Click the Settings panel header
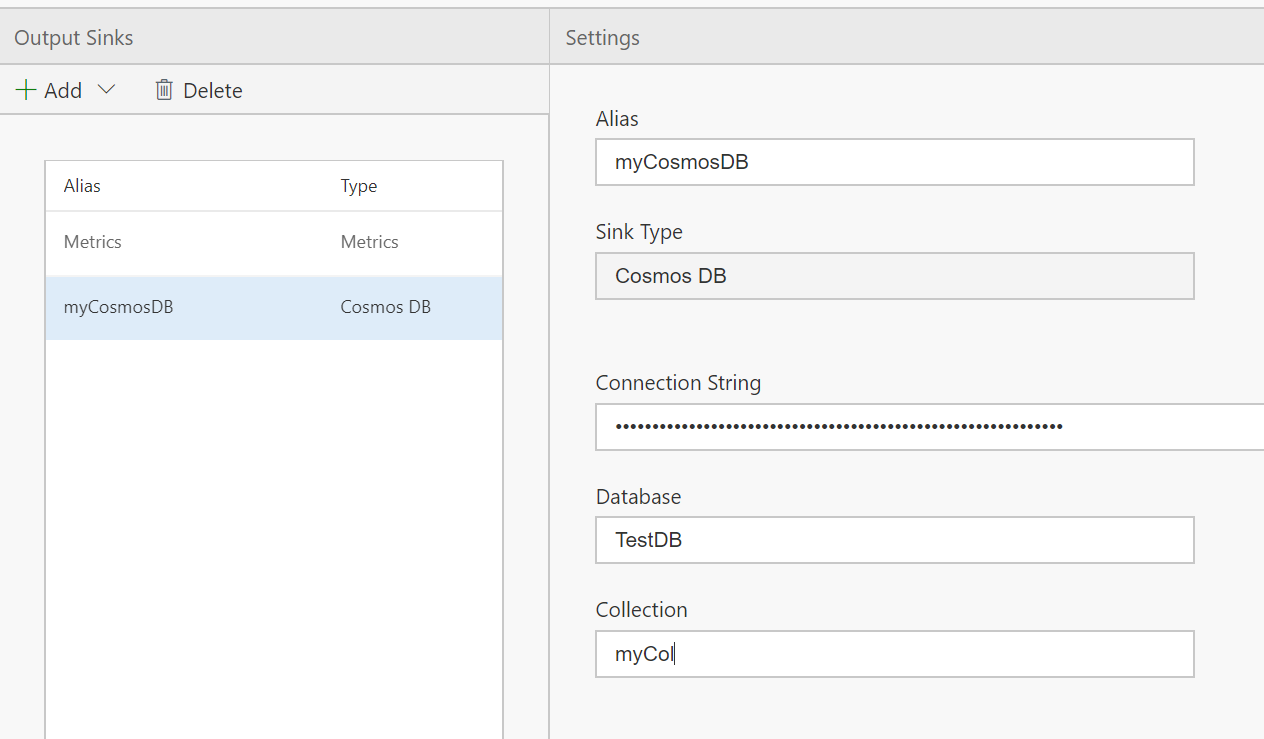The width and height of the screenshot is (1264, 739). pyautogui.click(x=602, y=38)
